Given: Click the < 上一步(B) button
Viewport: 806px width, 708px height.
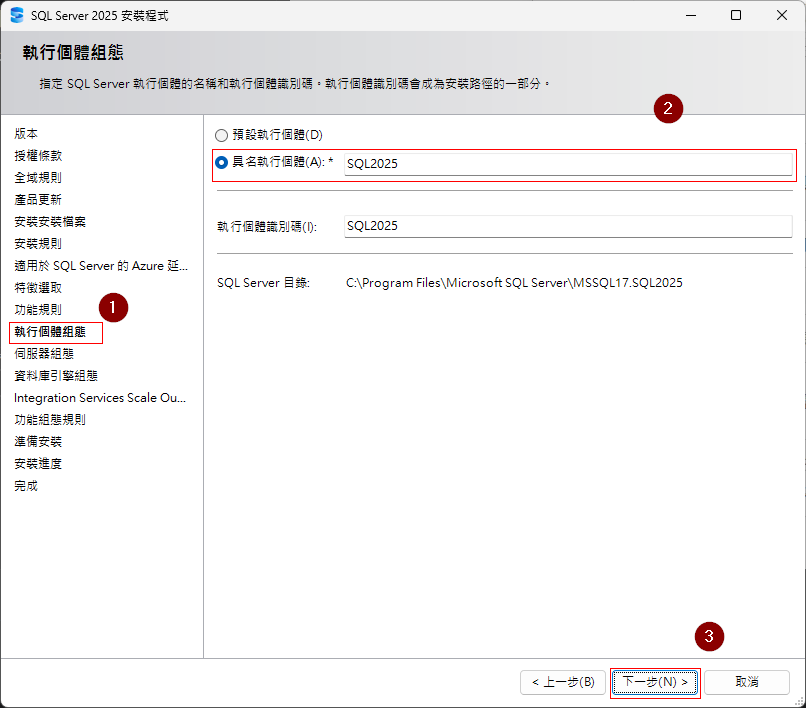Looking at the screenshot, I should click(563, 682).
